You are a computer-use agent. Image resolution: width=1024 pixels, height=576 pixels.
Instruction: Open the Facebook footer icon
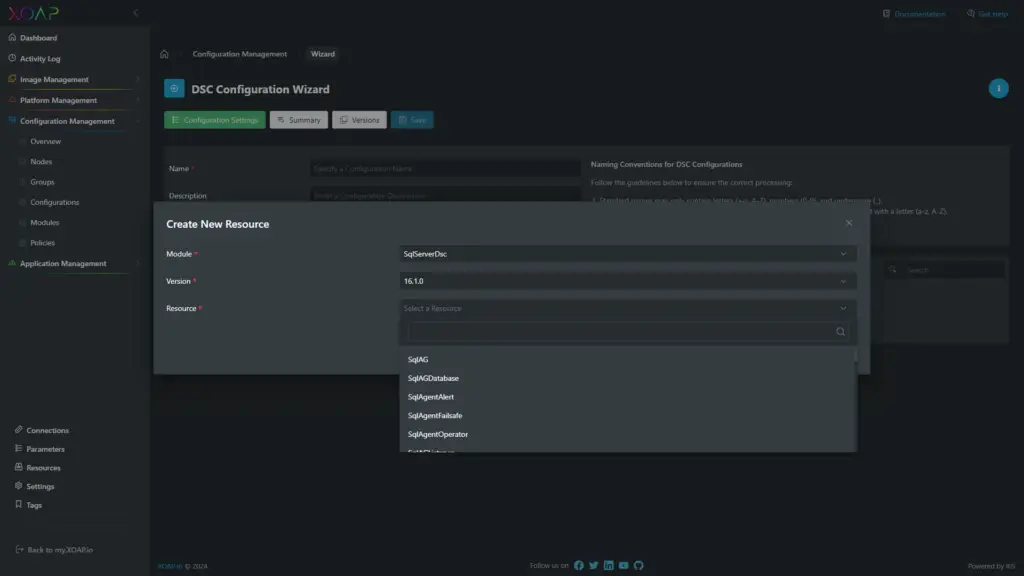579,566
